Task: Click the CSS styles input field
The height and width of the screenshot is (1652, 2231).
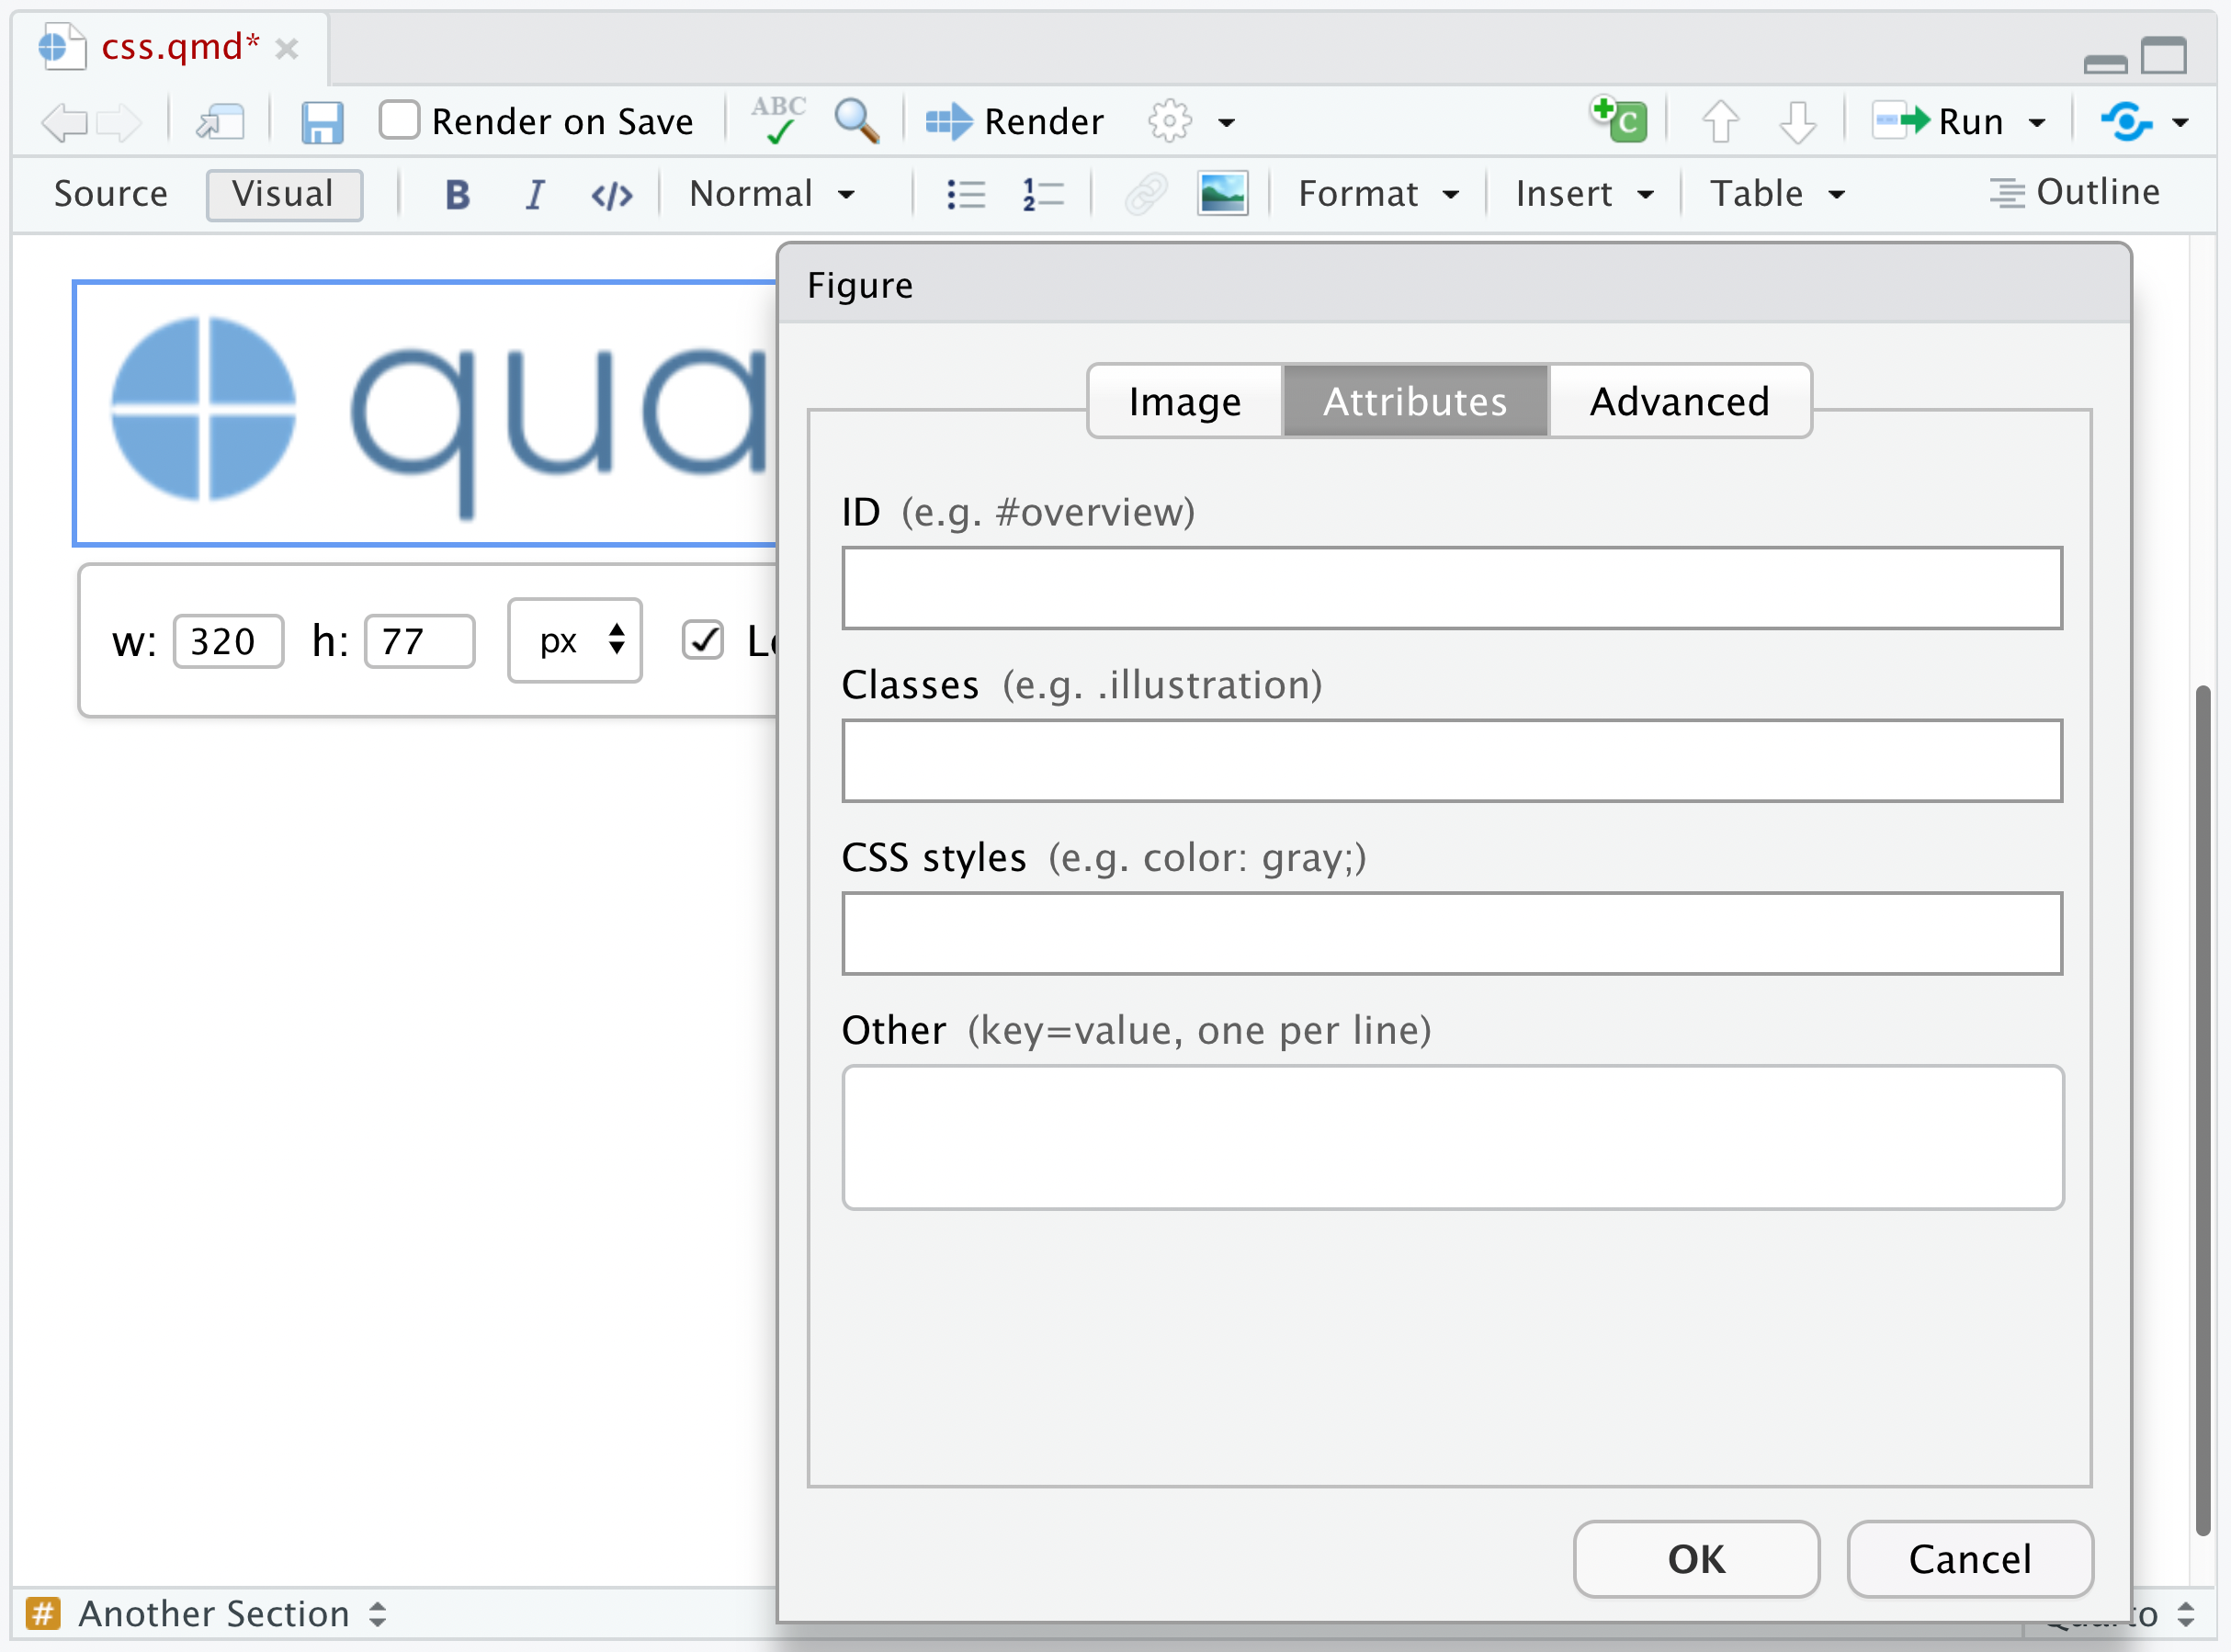Action: (1451, 934)
